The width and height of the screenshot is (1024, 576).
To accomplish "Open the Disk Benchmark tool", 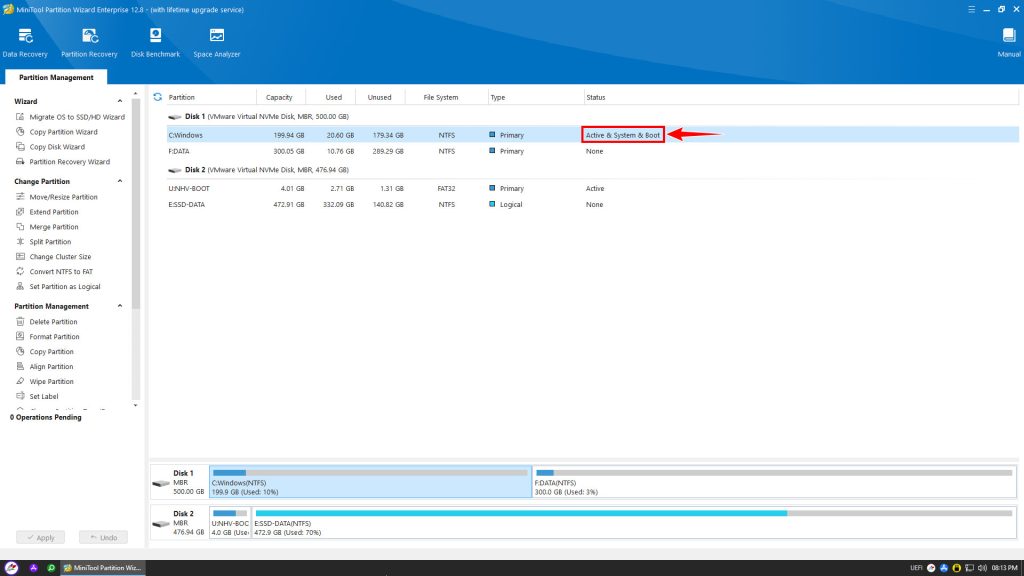I will (x=155, y=43).
